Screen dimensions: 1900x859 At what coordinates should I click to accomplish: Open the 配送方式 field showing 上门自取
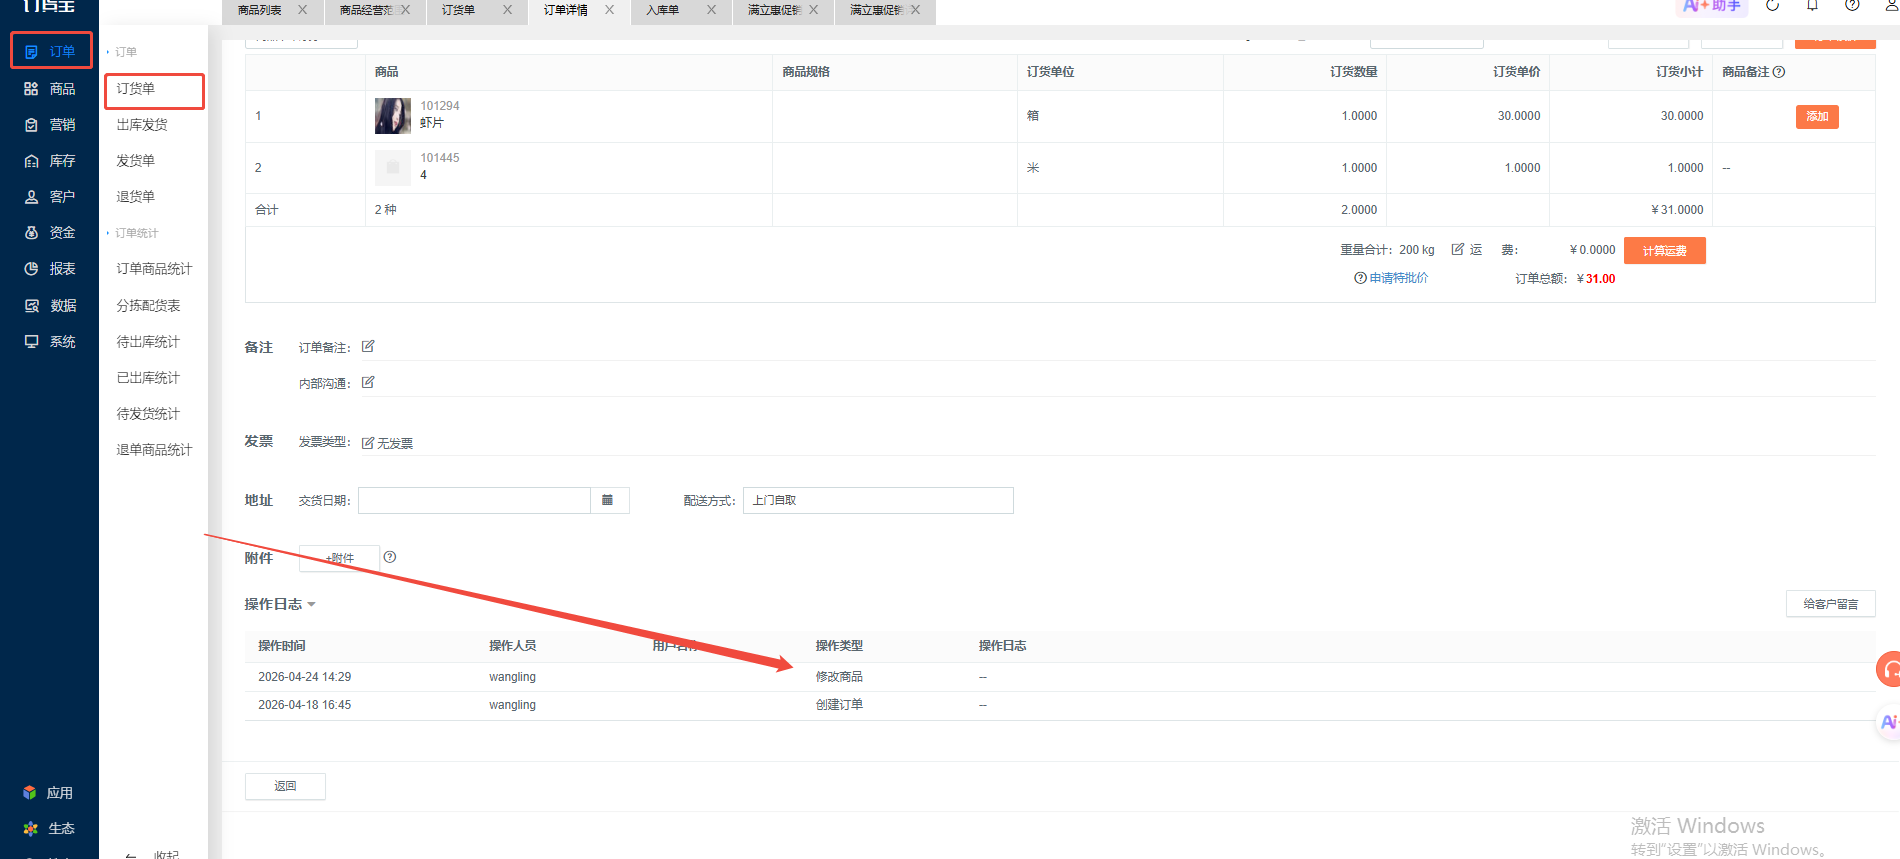point(878,500)
